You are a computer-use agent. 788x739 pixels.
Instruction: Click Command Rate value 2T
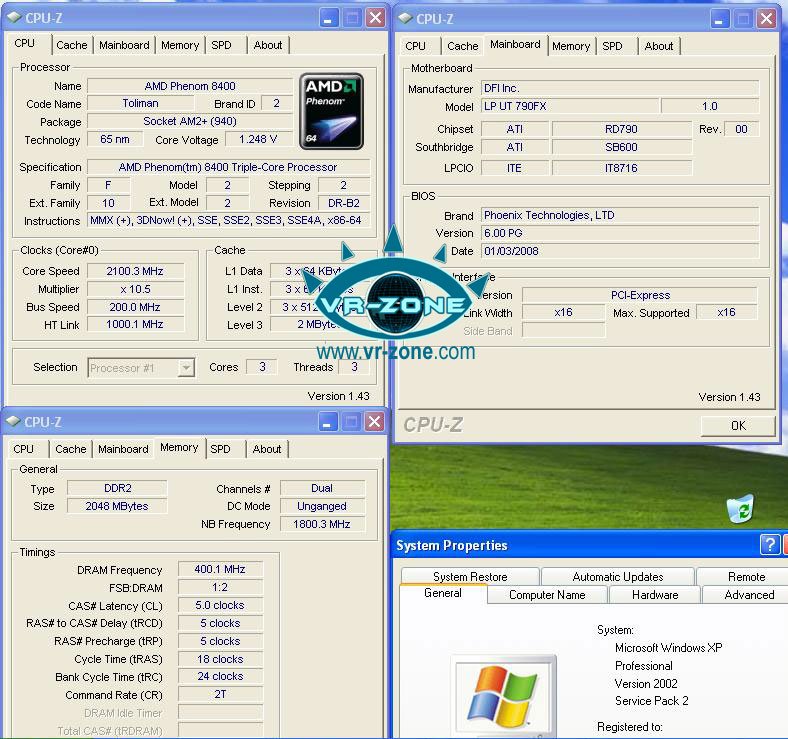click(220, 694)
